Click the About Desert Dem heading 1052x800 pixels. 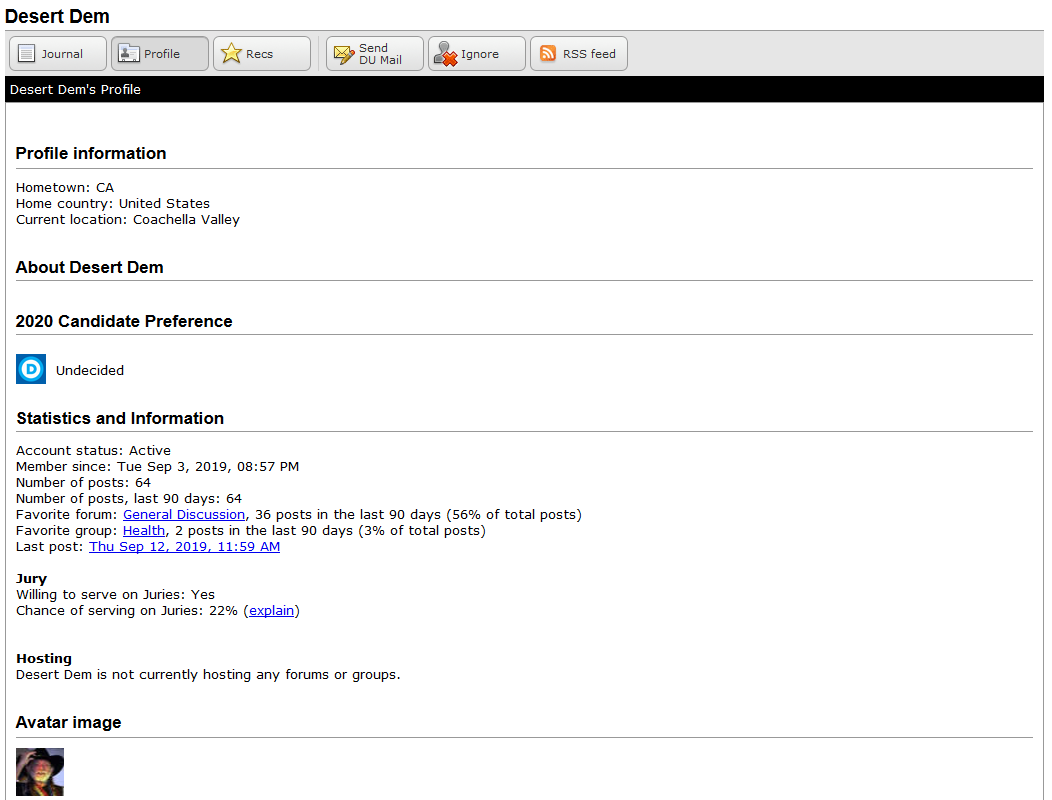90,267
